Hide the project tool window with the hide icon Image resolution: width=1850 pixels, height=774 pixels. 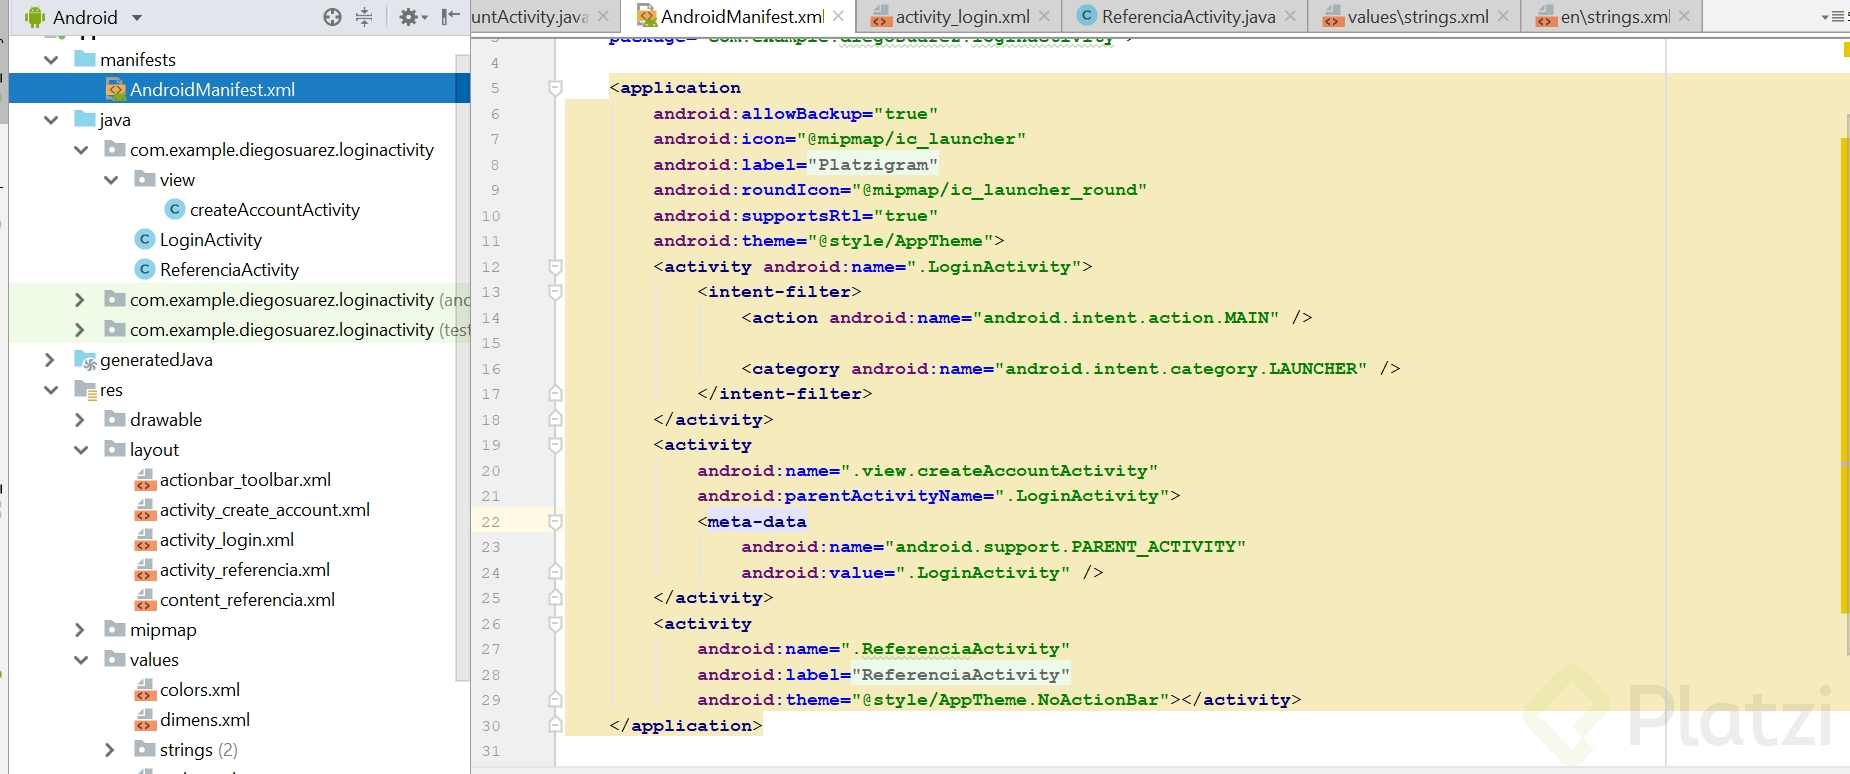coord(451,17)
